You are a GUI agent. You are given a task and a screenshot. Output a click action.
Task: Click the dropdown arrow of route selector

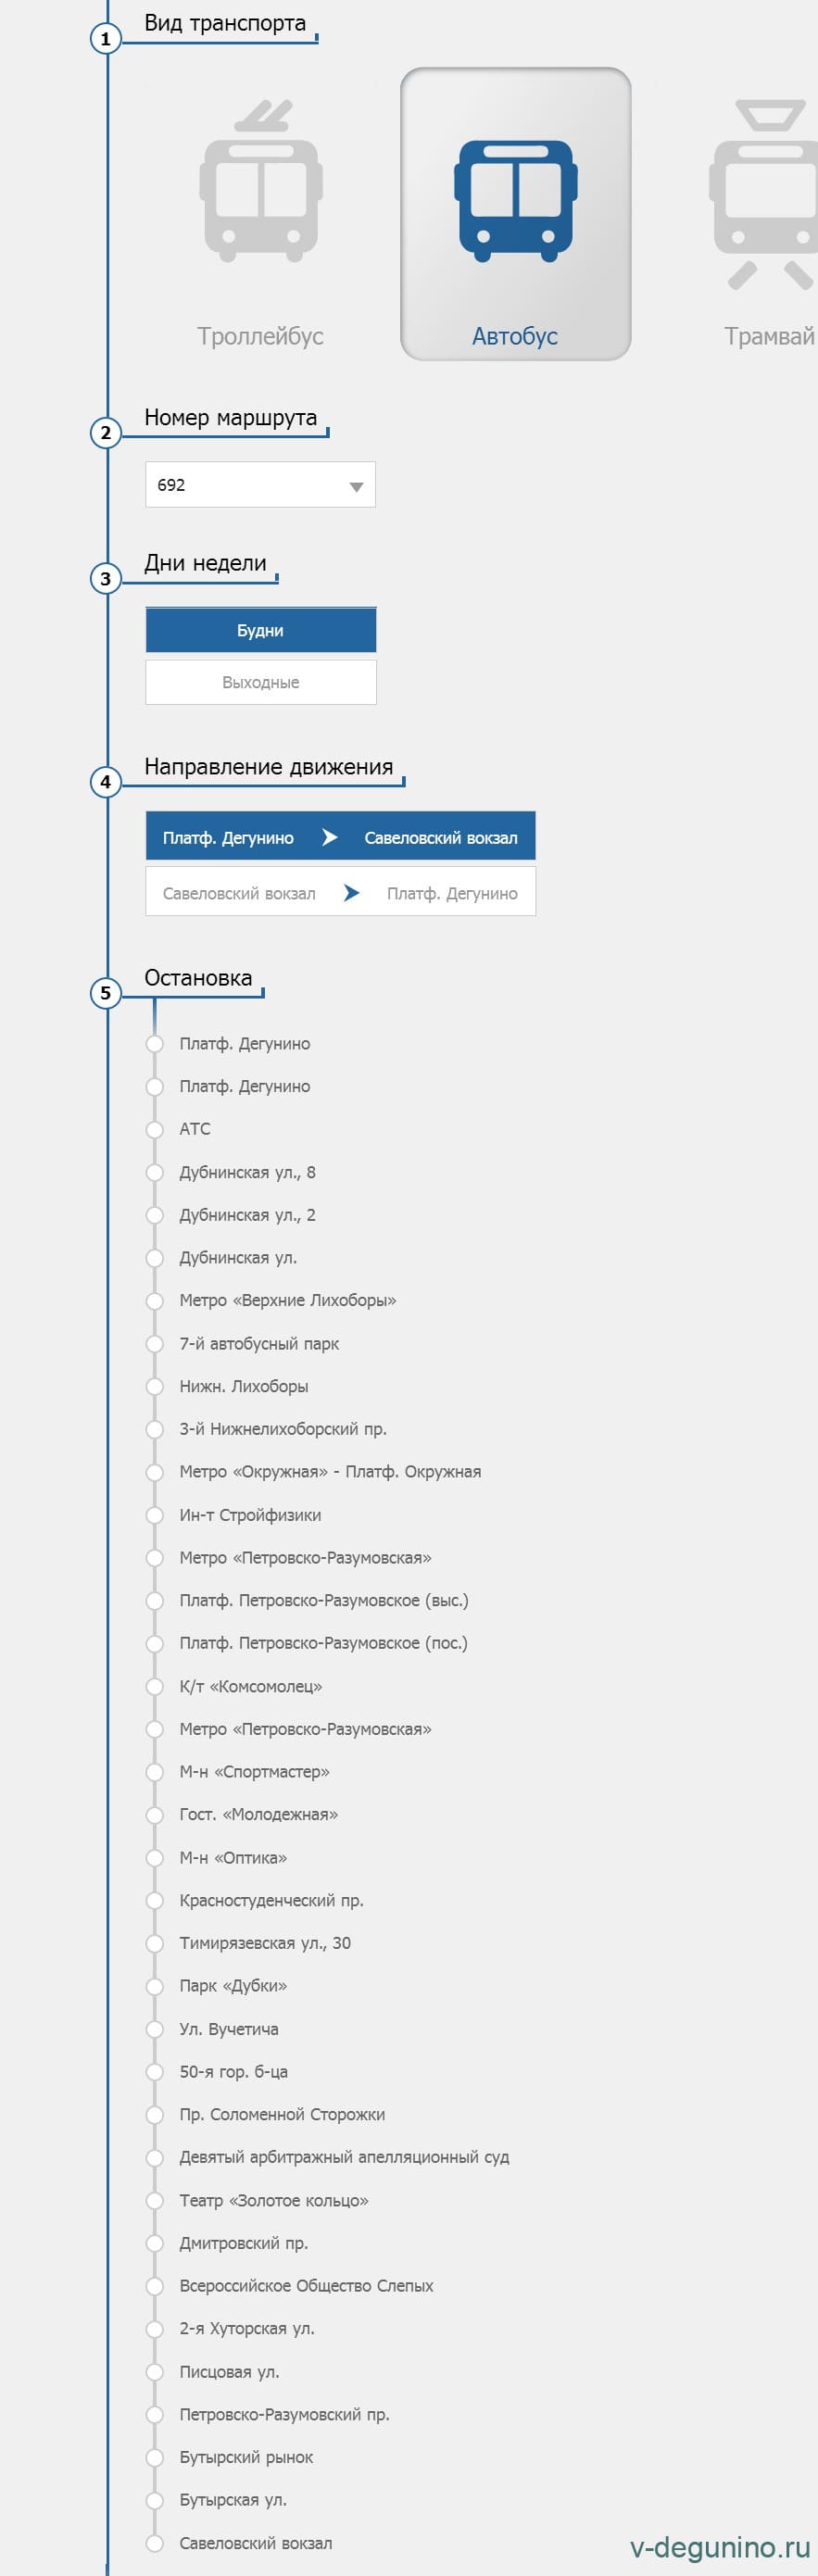point(355,486)
